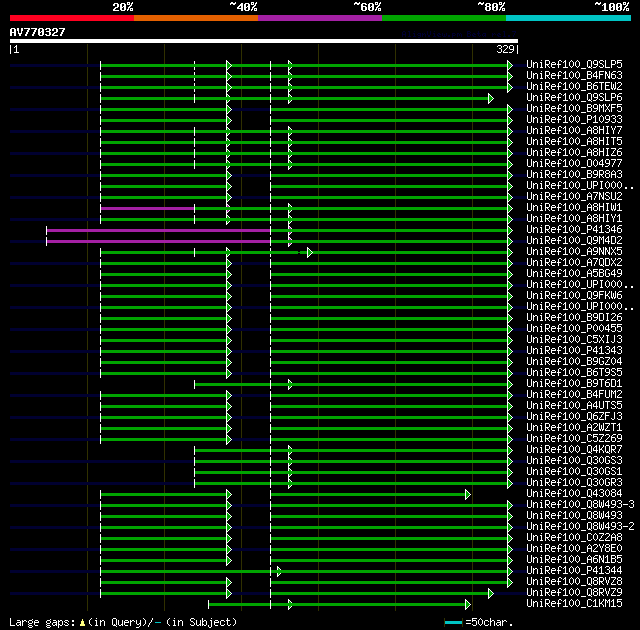Click the red 20% identity legend segment
The width and height of the screenshot is (640, 630).
(72, 18)
